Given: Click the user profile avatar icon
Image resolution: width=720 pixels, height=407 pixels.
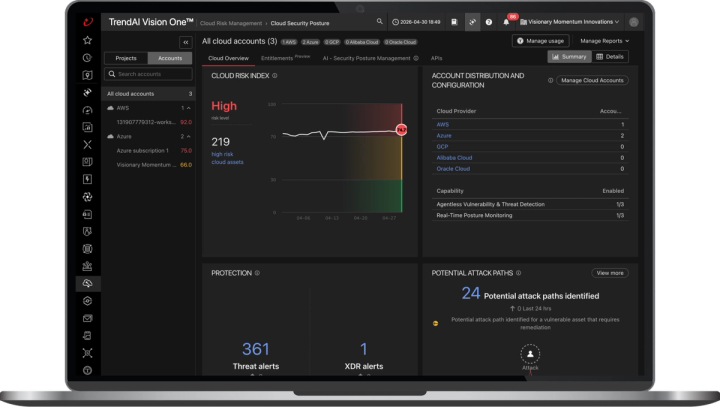Looking at the screenshot, I should (634, 22).
